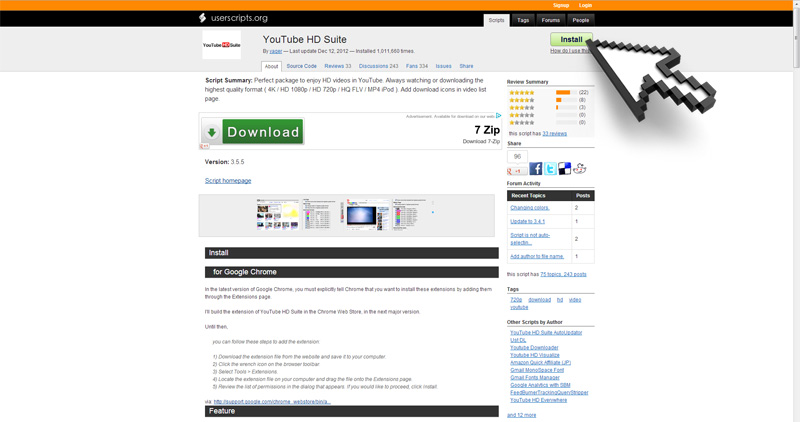Open the Gmail Fonts Manager script link
The width and height of the screenshot is (800, 422).
point(535,378)
